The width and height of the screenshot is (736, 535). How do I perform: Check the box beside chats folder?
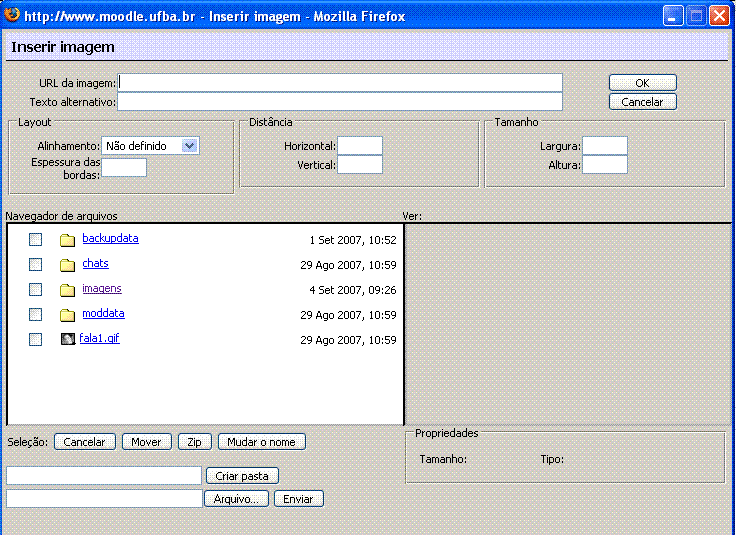36,265
